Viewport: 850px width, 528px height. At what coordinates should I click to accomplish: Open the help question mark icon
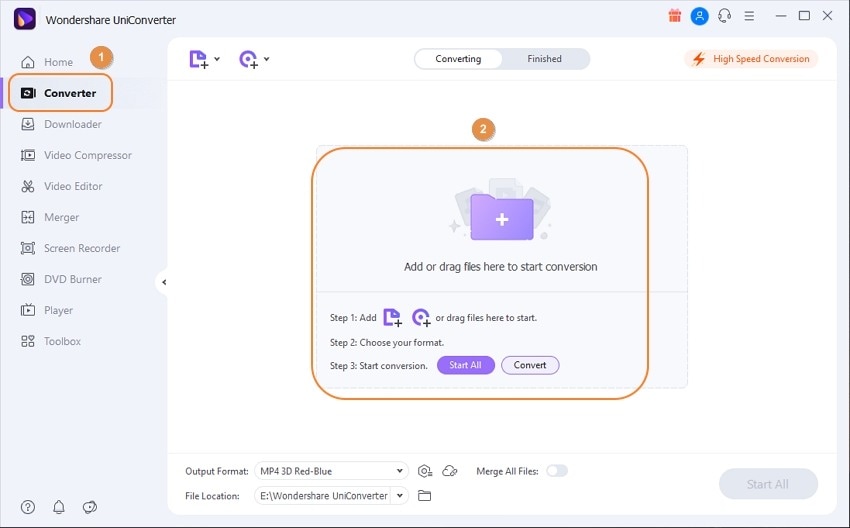coord(28,507)
